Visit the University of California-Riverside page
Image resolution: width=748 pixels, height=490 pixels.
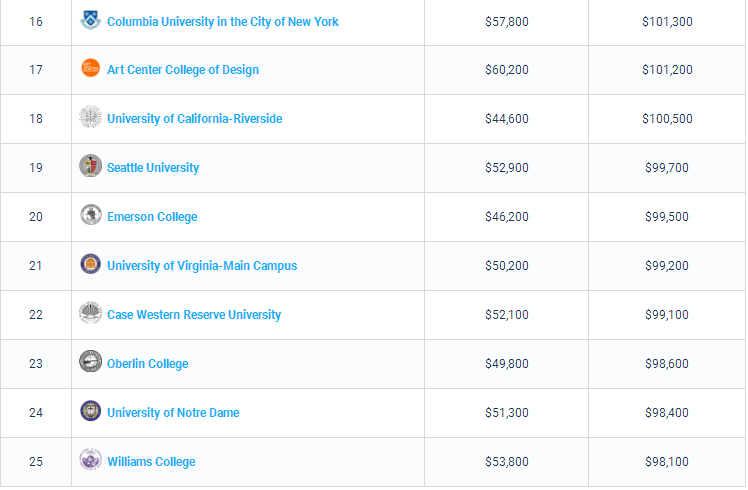[x=194, y=119]
